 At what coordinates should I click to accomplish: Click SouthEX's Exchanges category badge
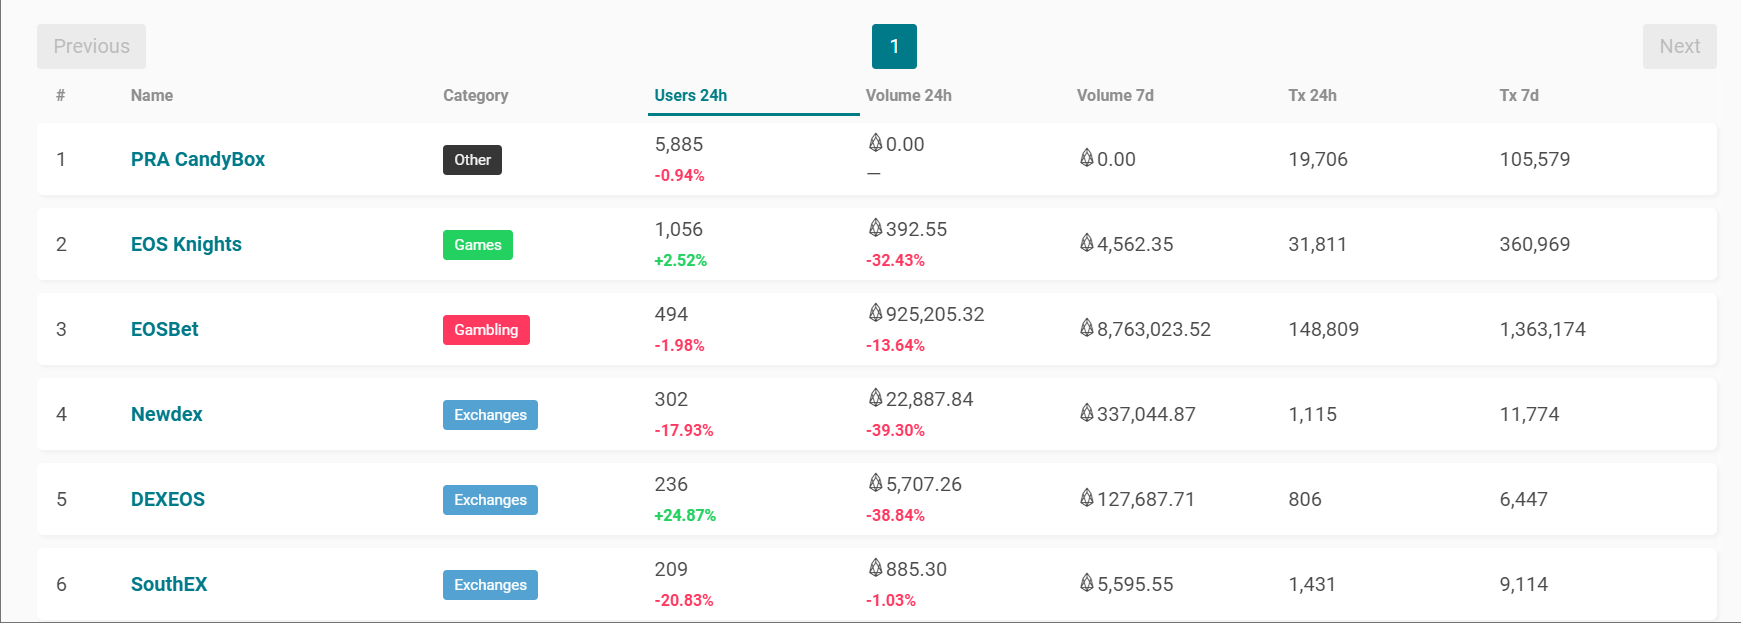(490, 585)
